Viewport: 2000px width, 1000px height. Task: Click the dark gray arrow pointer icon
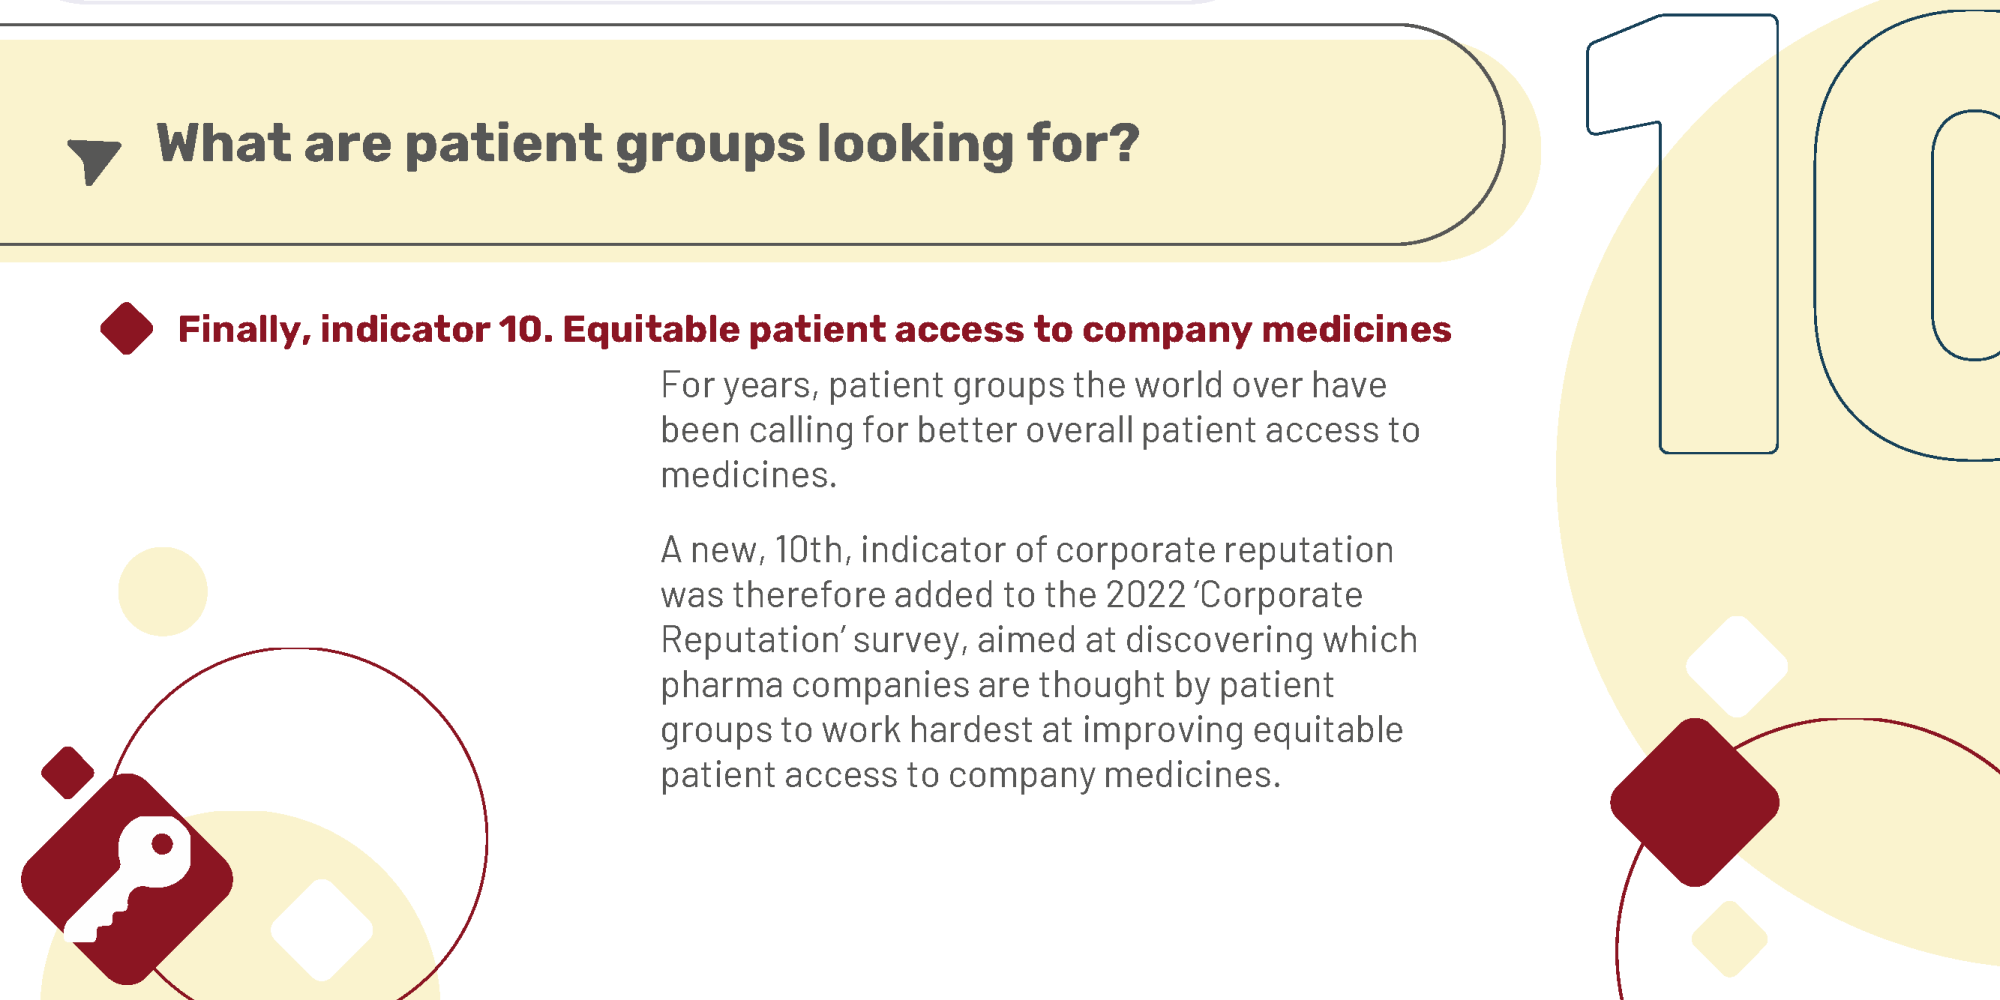[x=94, y=160]
